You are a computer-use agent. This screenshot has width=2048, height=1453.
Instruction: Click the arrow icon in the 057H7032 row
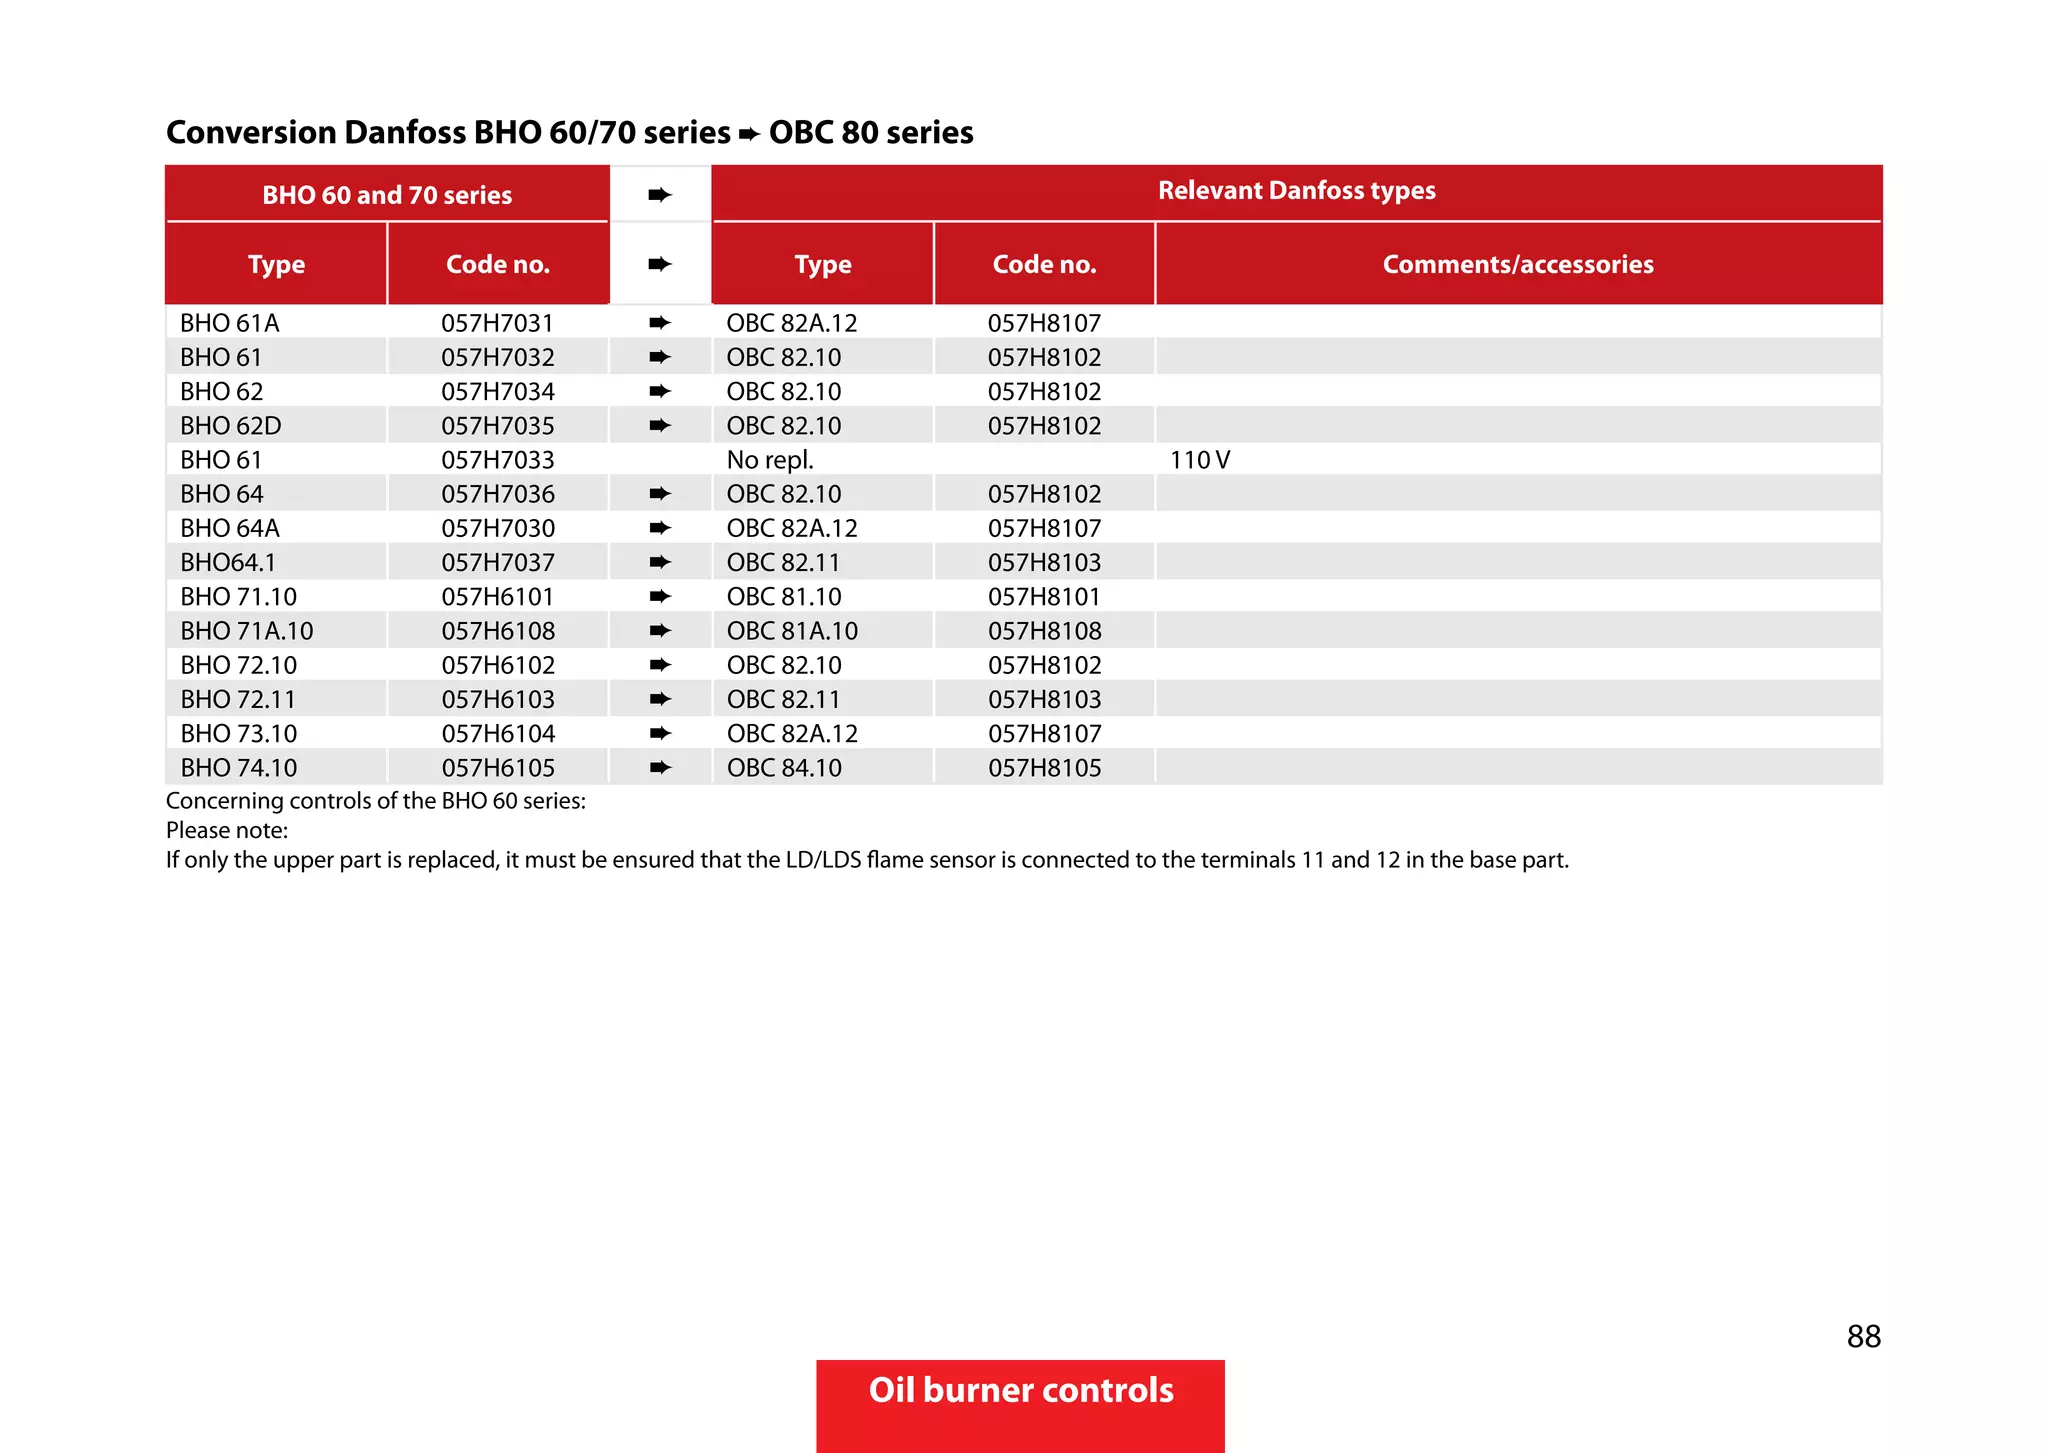tap(659, 356)
